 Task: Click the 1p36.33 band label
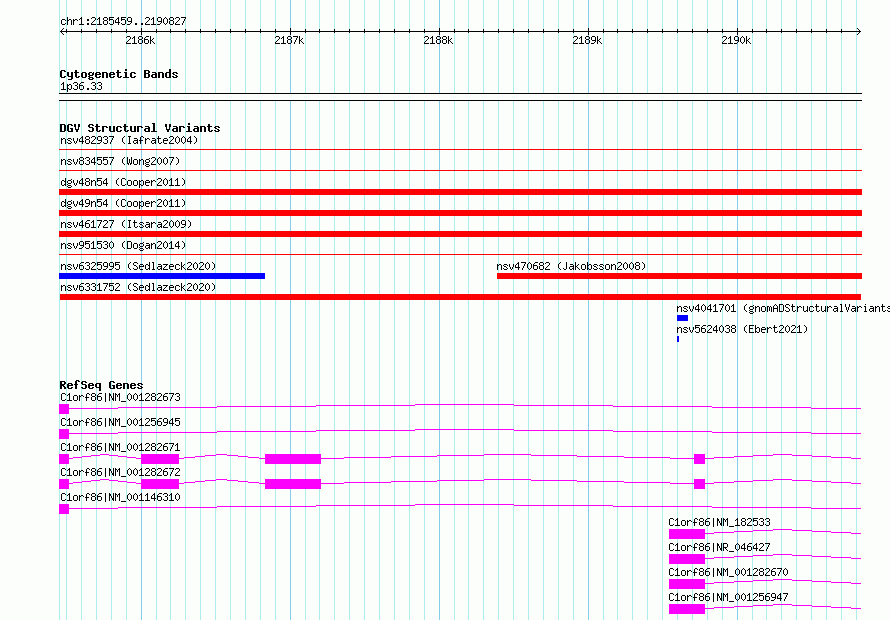point(81,86)
